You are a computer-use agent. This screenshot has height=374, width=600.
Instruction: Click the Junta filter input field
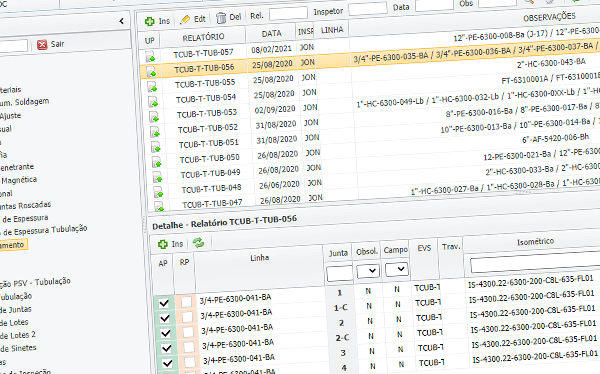[339, 274]
